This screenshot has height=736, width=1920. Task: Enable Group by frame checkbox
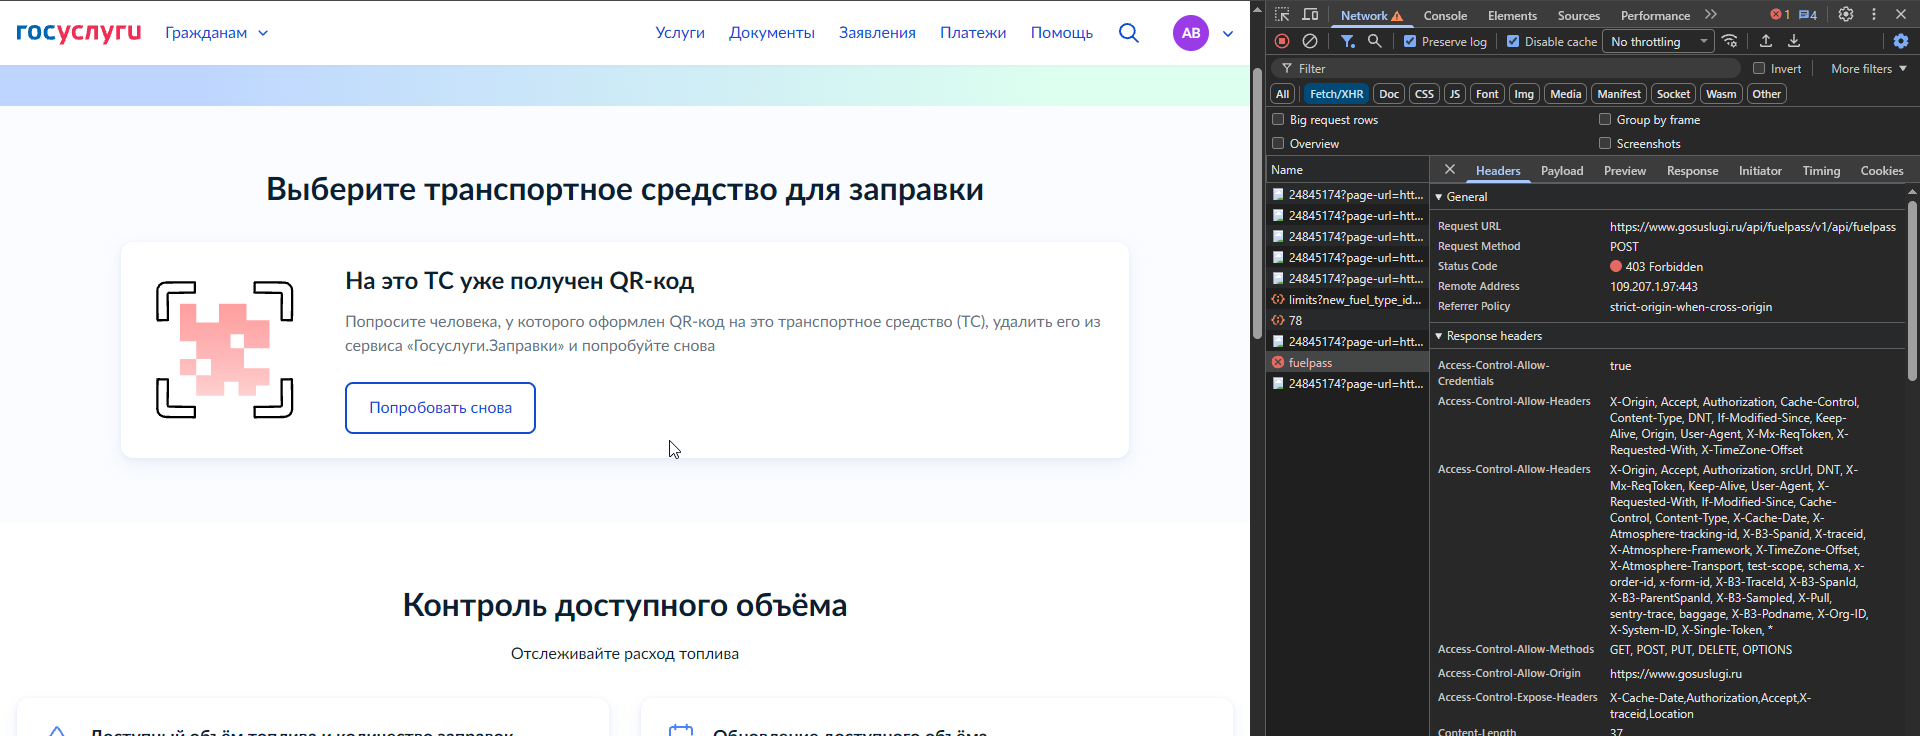tap(1605, 120)
